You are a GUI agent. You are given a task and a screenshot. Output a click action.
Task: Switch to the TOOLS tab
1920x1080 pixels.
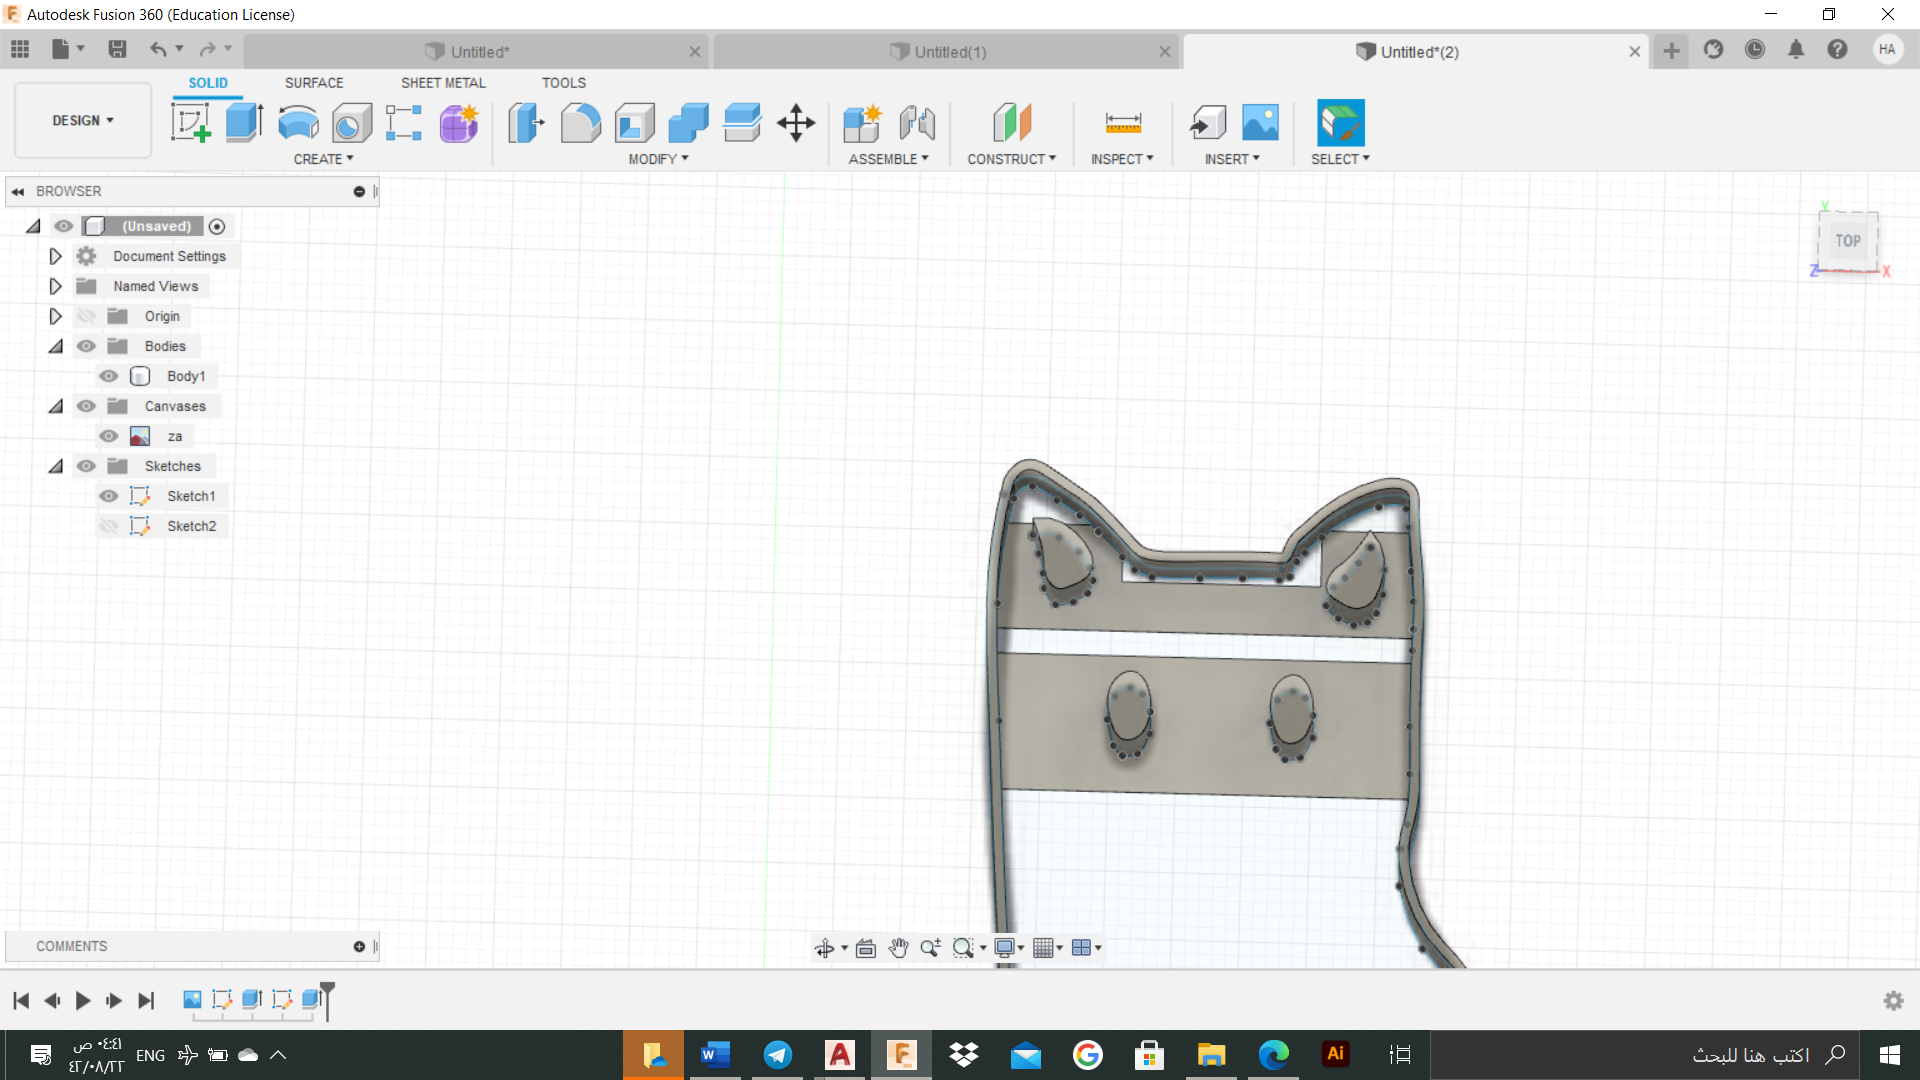tap(564, 83)
